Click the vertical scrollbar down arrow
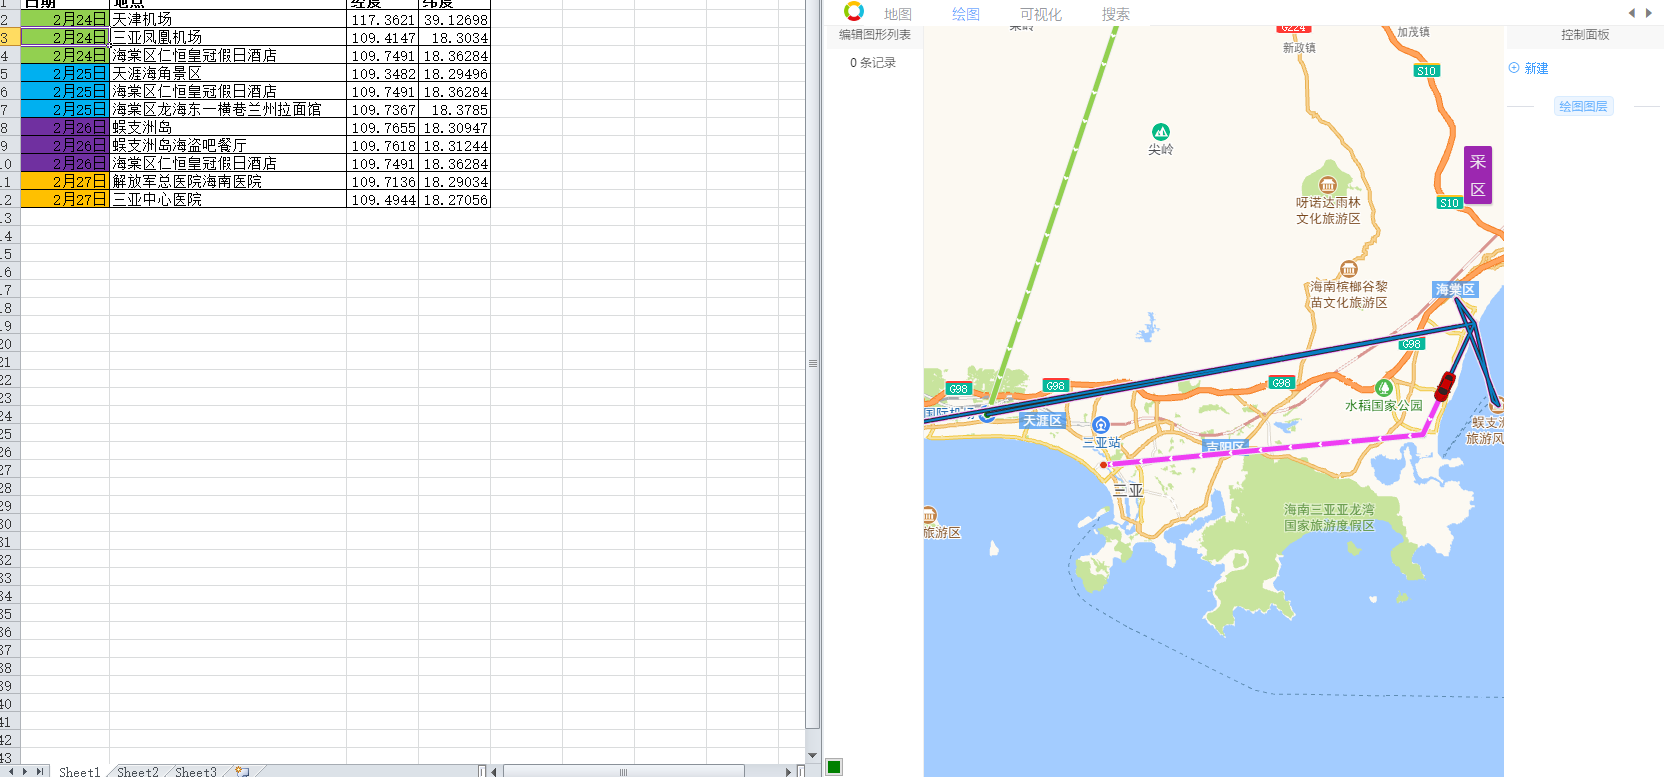1664x777 pixels. [813, 756]
